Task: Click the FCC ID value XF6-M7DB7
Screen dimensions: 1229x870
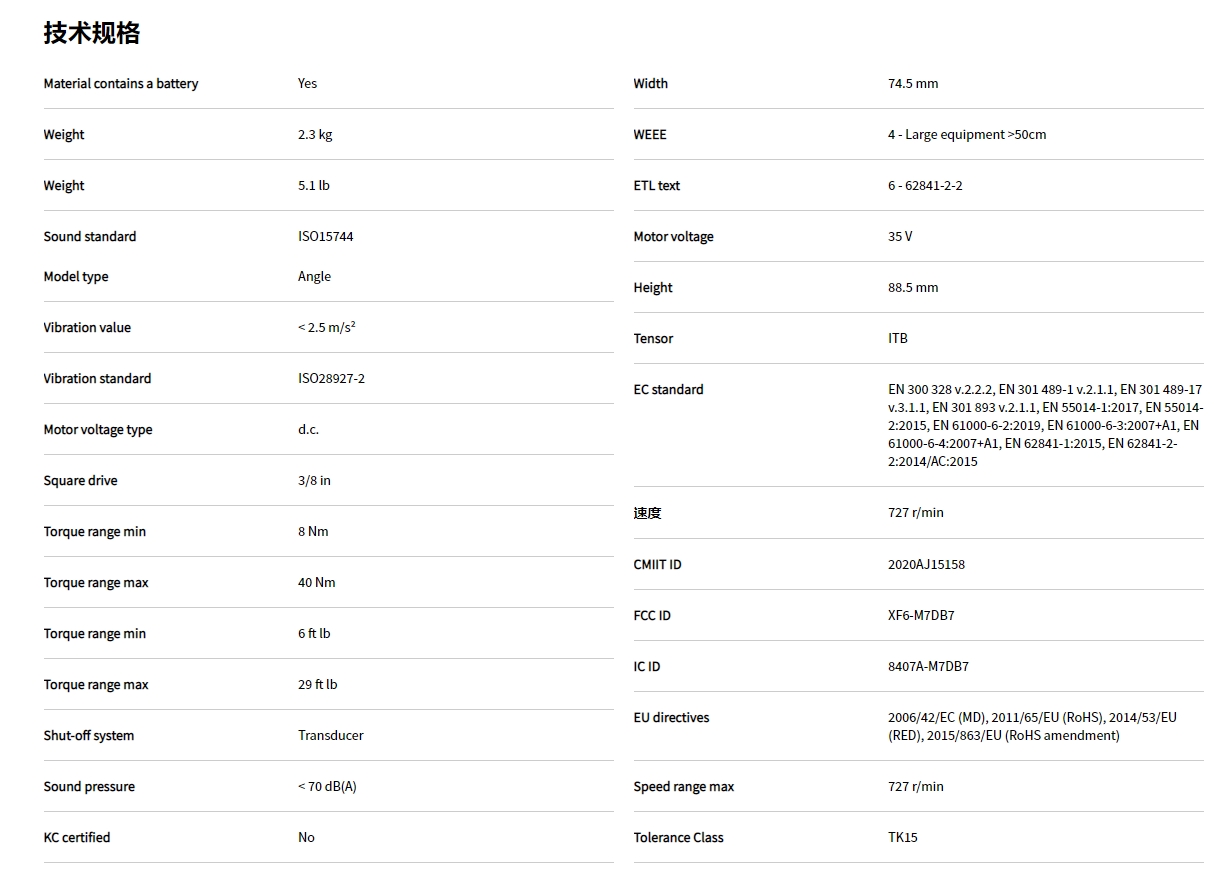Action: tap(921, 616)
